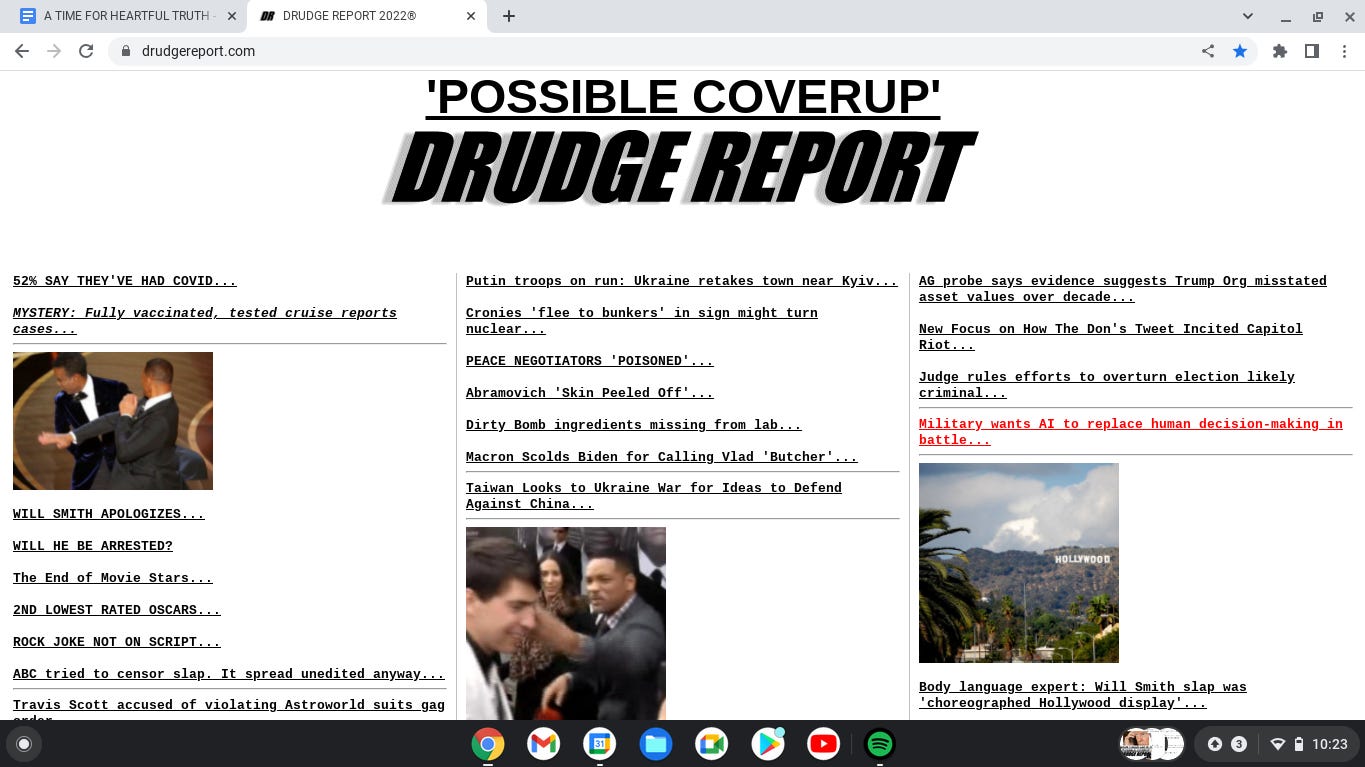Close the A TIME FOR HEARTFUL TRUTH tab
This screenshot has height=767, width=1365.
232,16
